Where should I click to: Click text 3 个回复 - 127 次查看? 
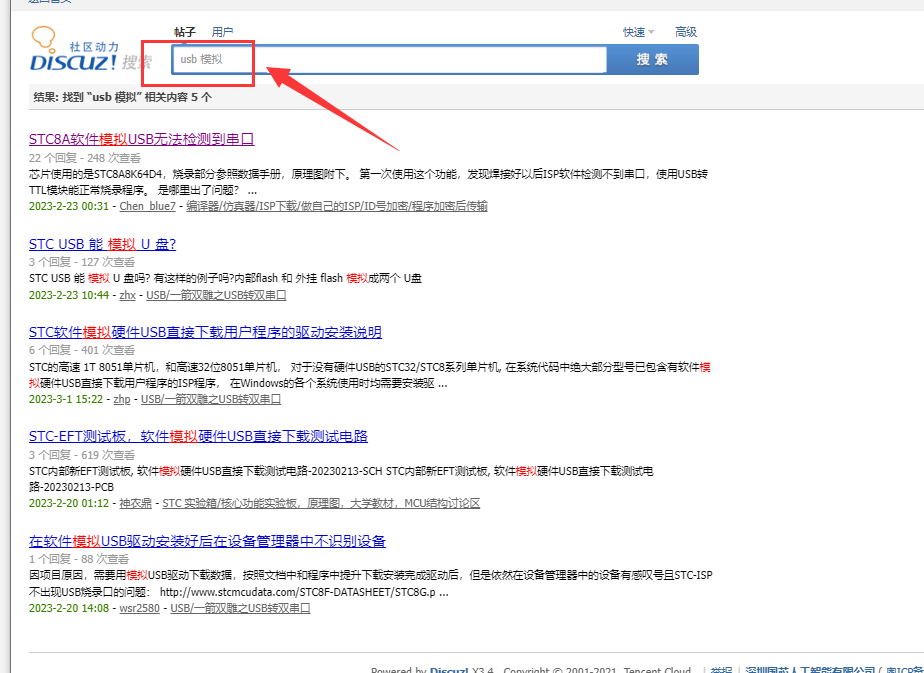82,262
